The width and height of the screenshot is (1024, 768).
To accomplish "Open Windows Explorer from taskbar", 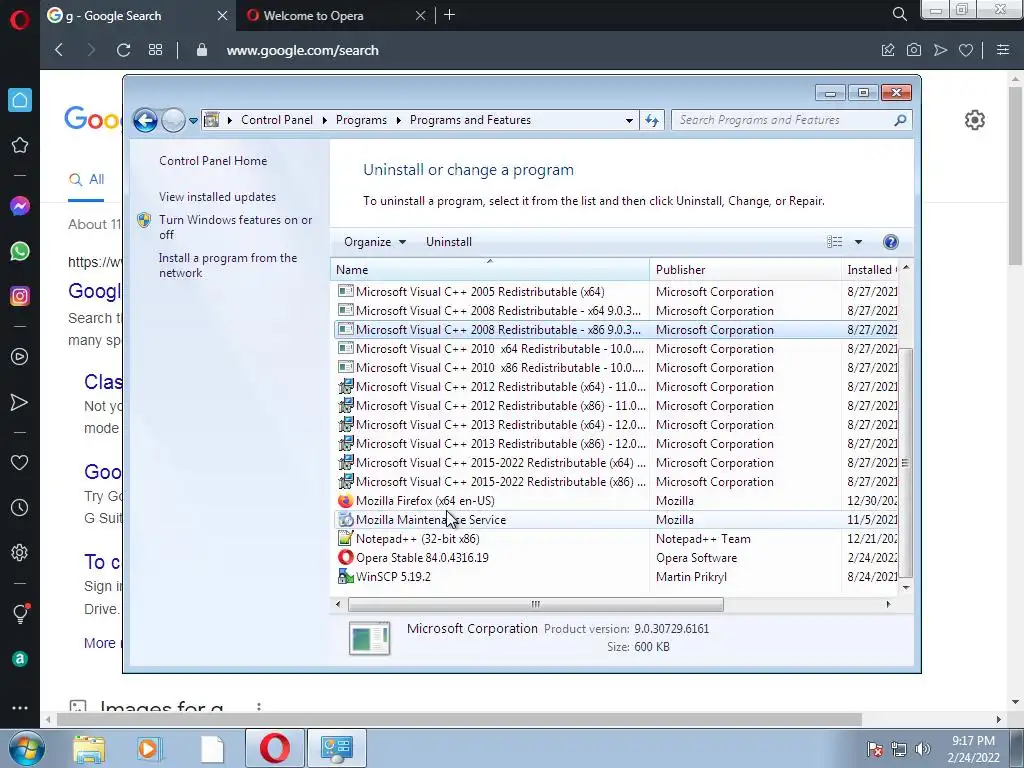I will 89,748.
